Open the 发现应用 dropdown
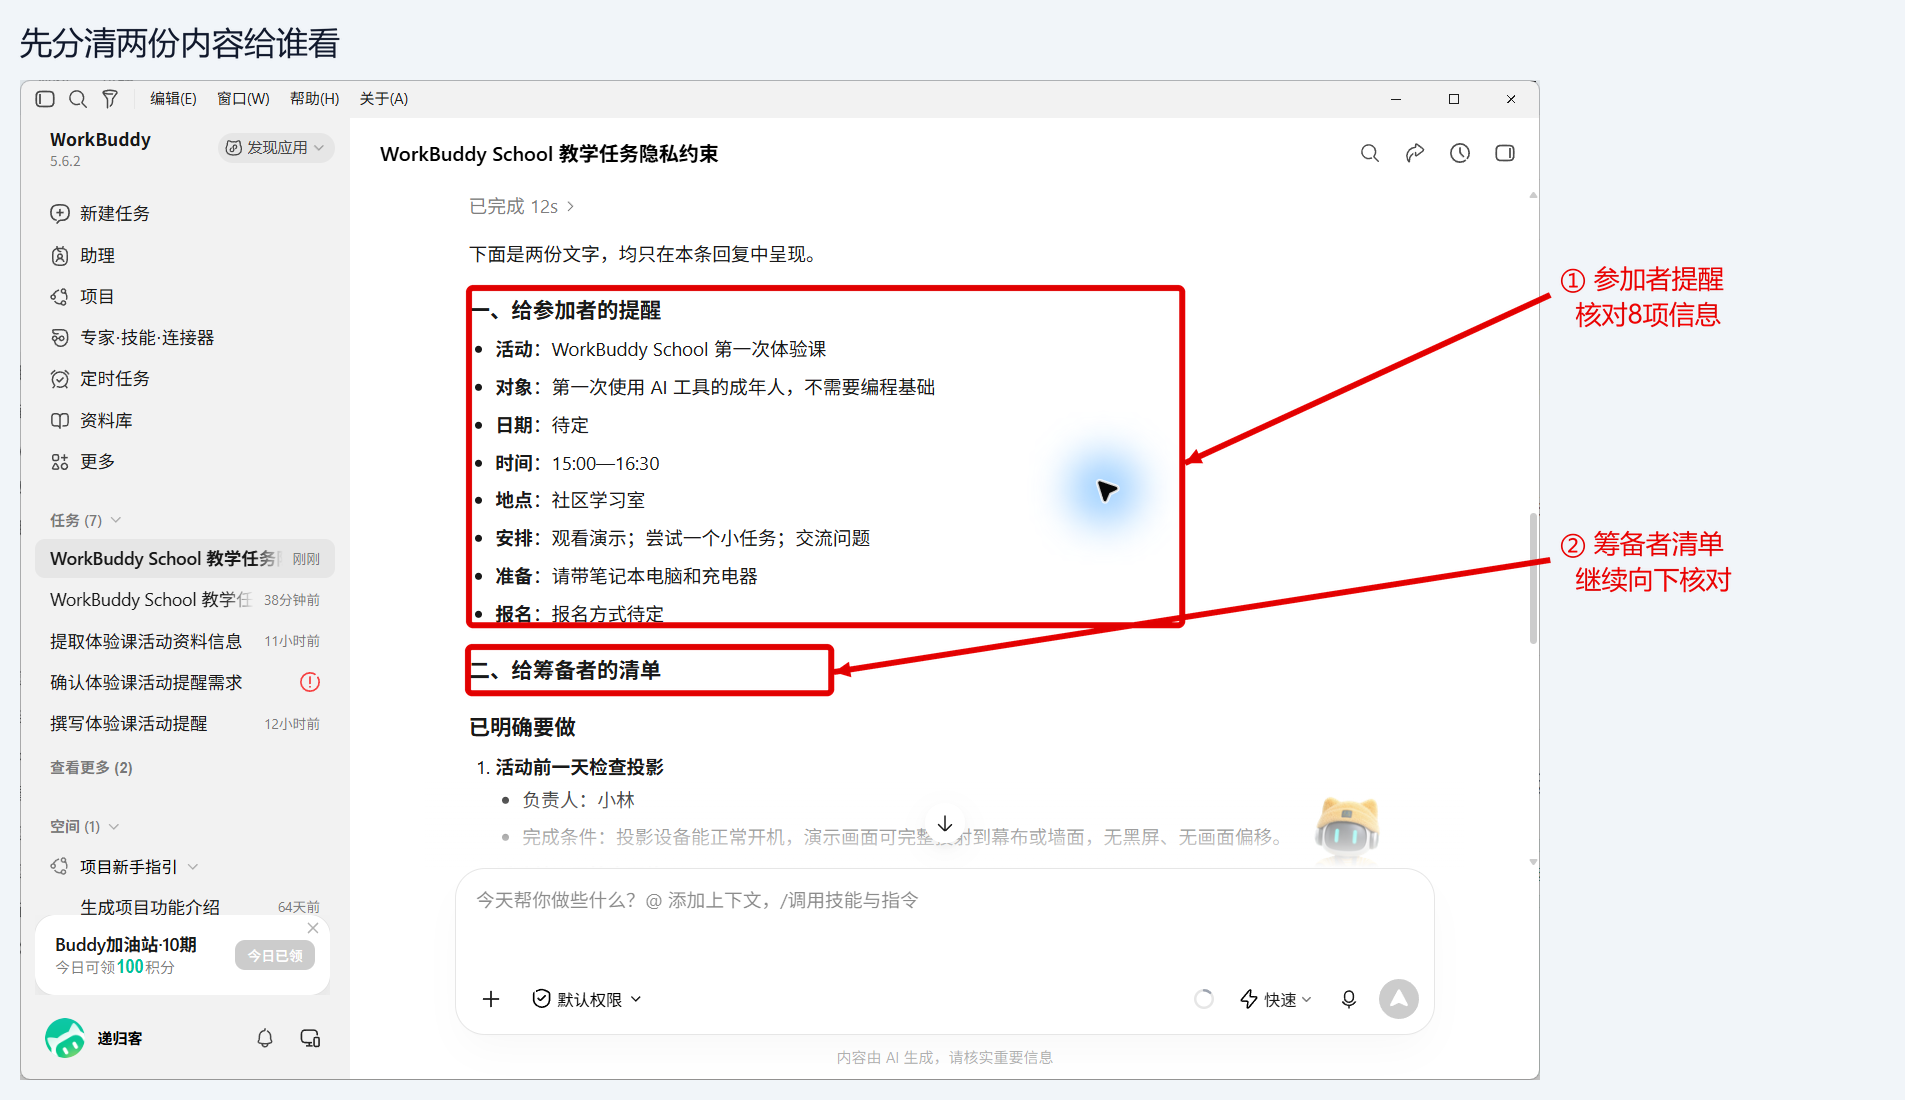 click(276, 148)
